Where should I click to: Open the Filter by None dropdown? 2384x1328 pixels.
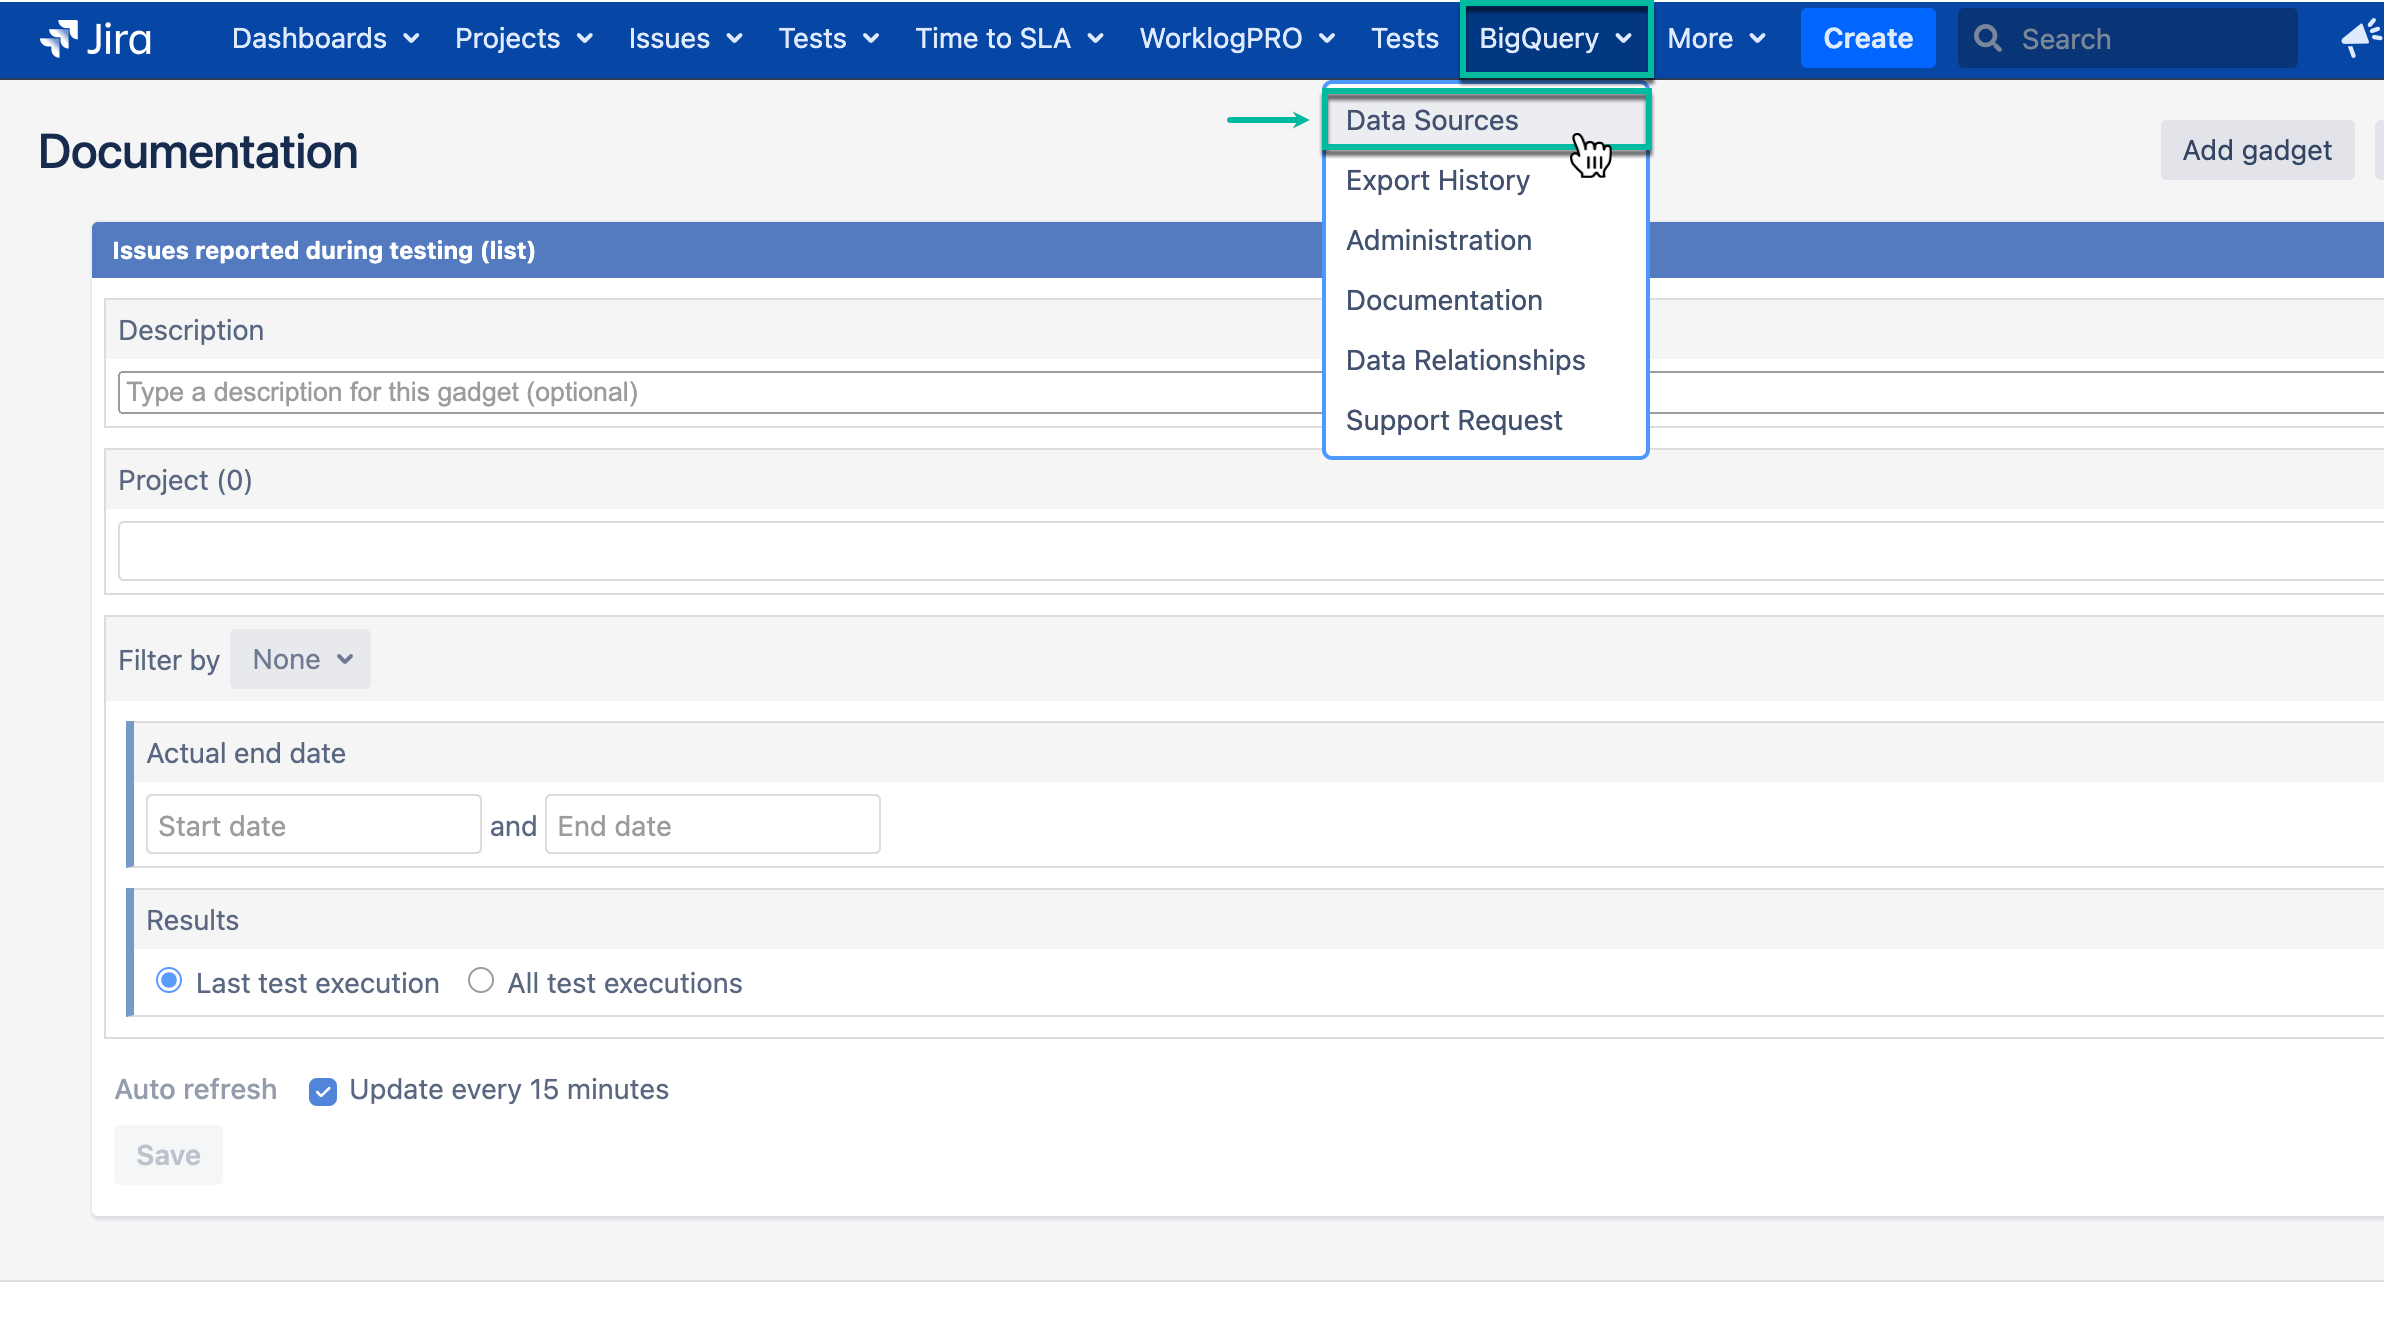300,659
